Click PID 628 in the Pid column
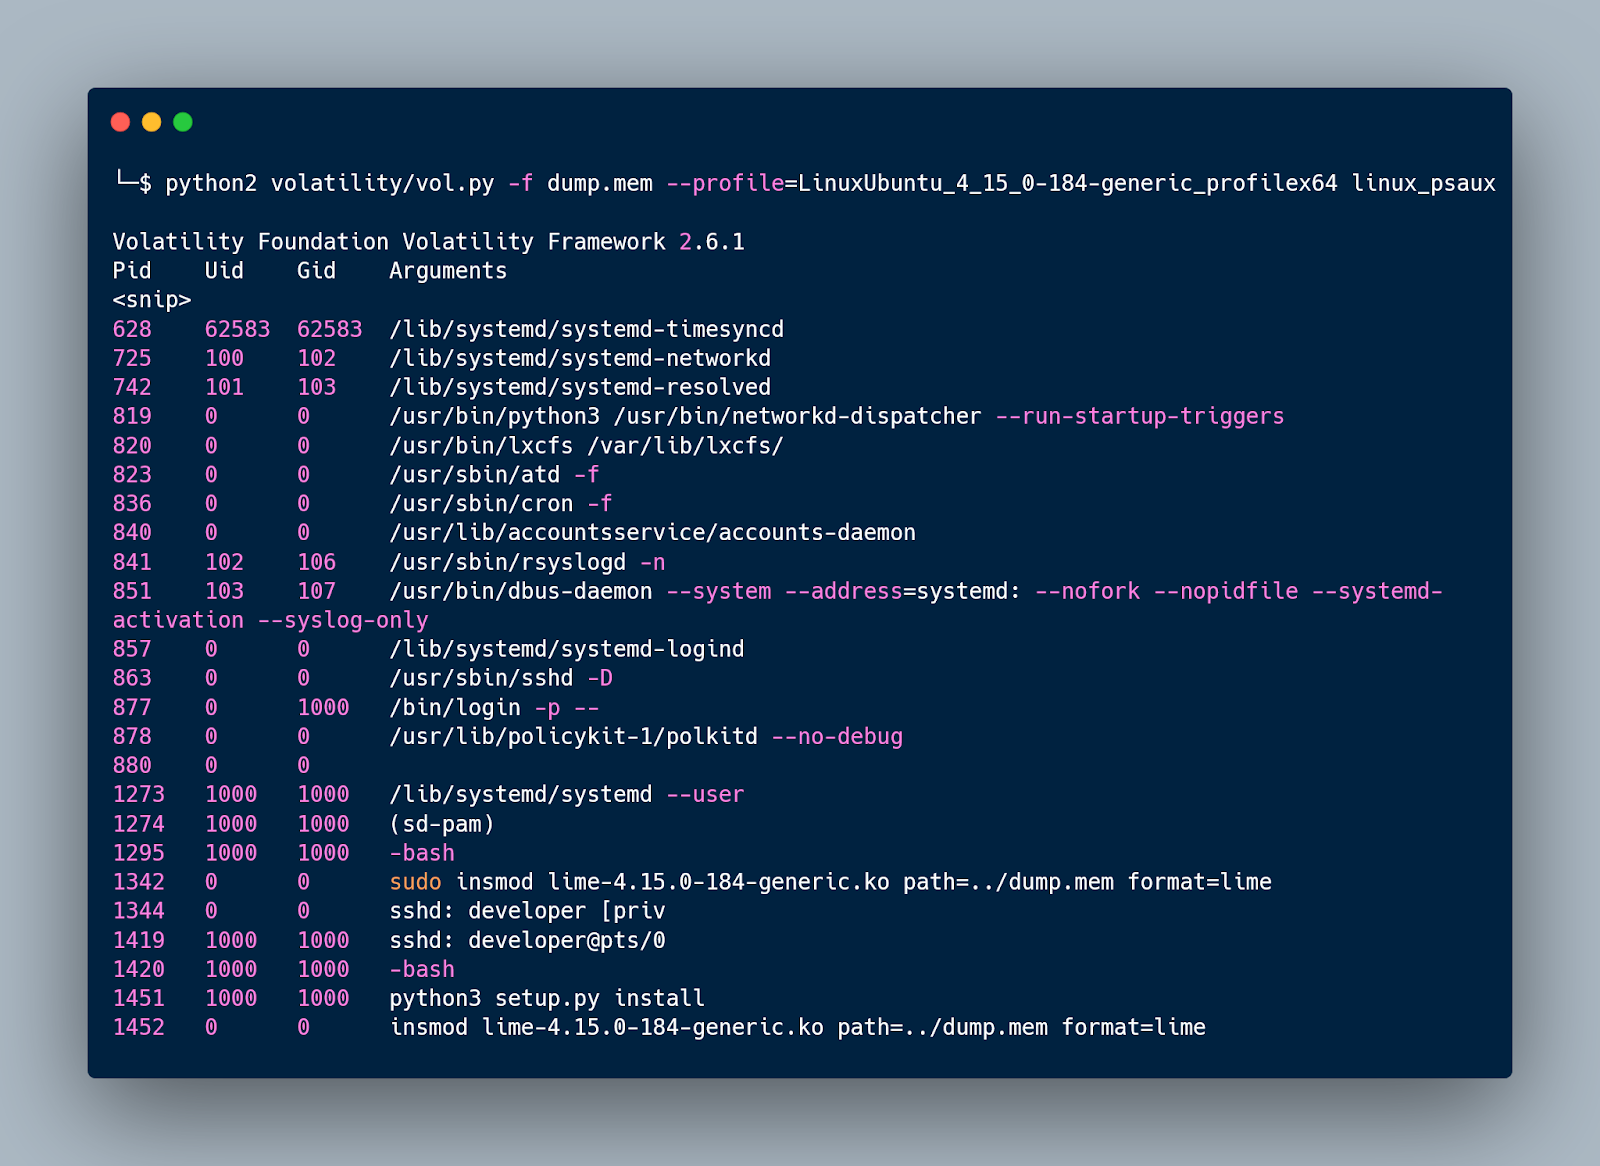The height and width of the screenshot is (1166, 1600). [x=132, y=329]
